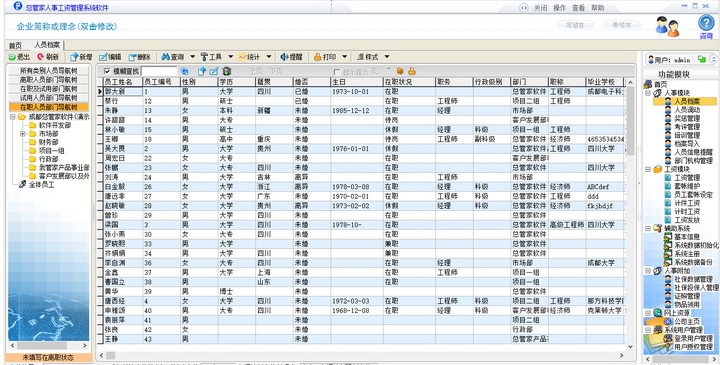The width and height of the screenshot is (720, 365).
Task: Toggle the 模糊查找 fuzzy search checkbox
Action: [107, 71]
